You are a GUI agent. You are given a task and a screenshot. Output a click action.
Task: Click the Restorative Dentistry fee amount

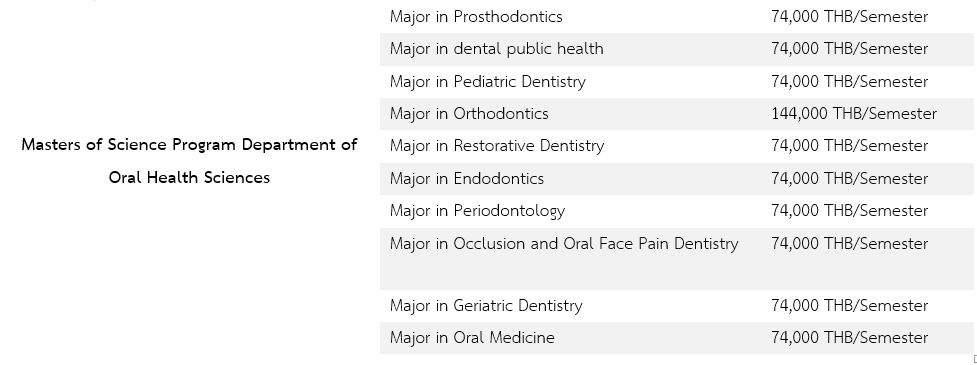click(850, 146)
